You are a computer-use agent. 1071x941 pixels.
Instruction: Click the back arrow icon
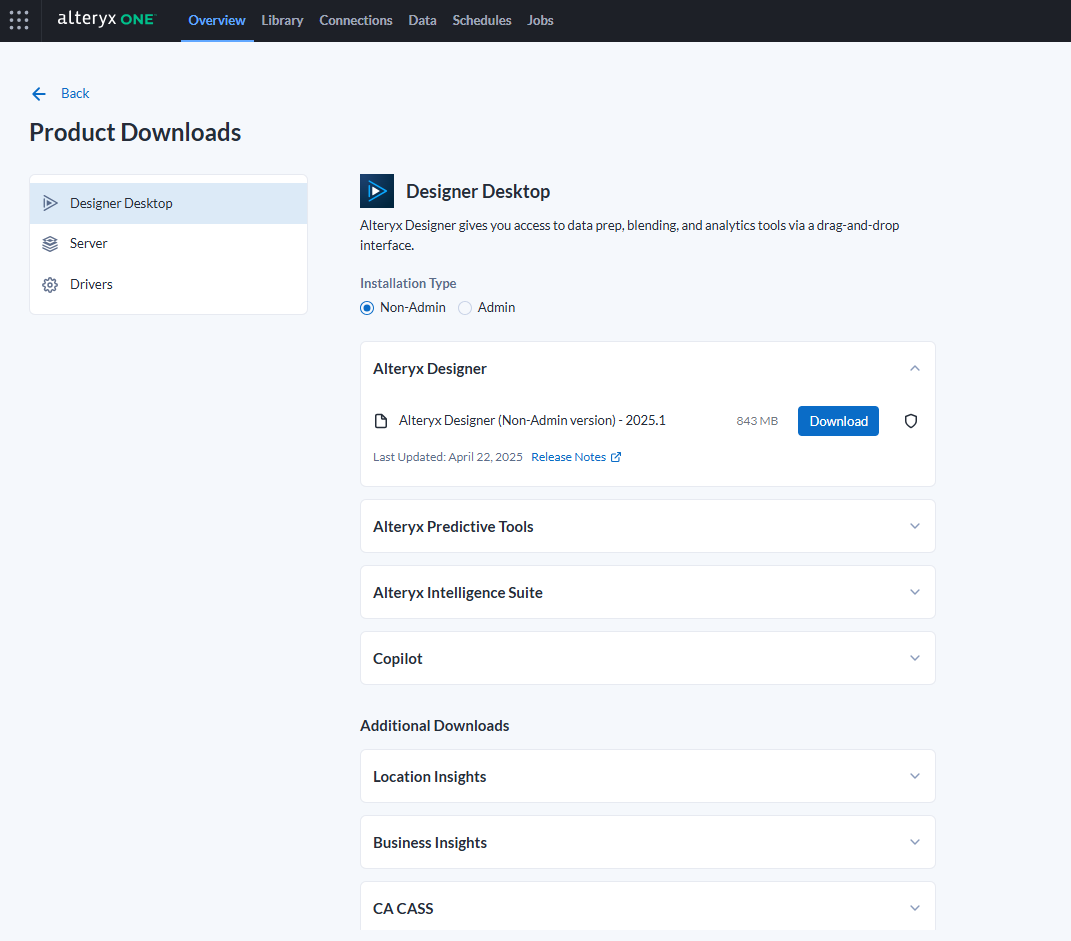click(x=39, y=94)
